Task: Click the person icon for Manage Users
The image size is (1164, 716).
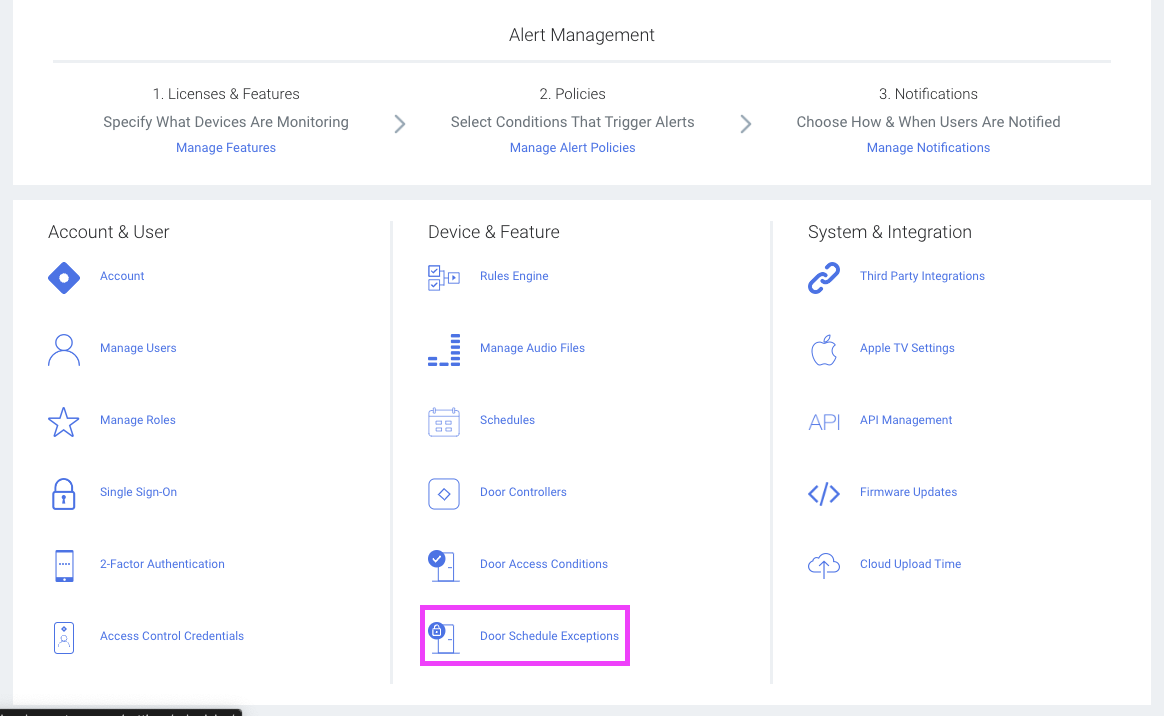Action: 63,349
